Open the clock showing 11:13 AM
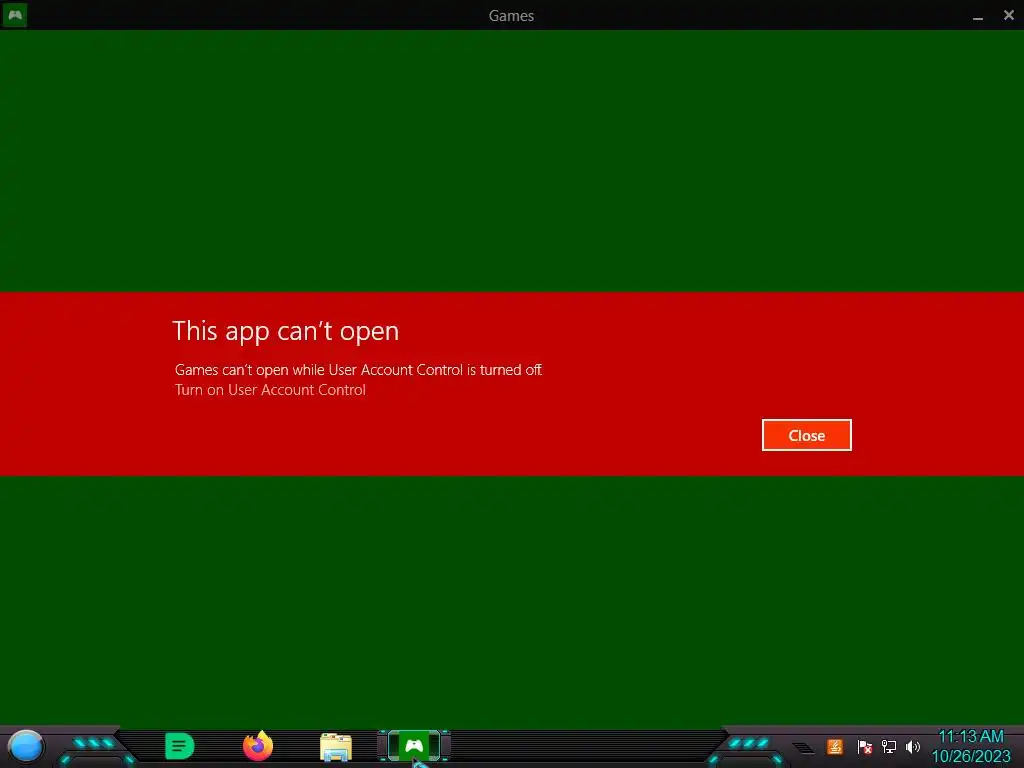The image size is (1024, 768). [970, 737]
